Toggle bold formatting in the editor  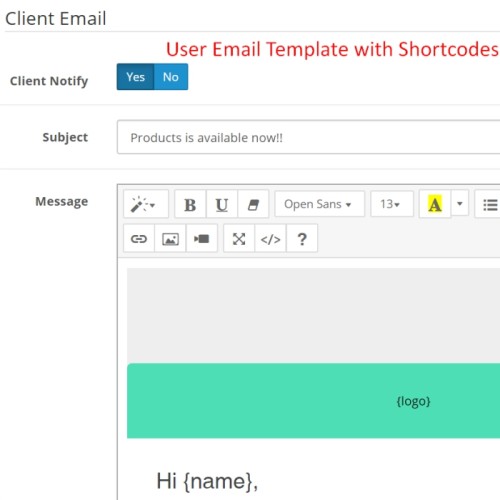coord(190,204)
